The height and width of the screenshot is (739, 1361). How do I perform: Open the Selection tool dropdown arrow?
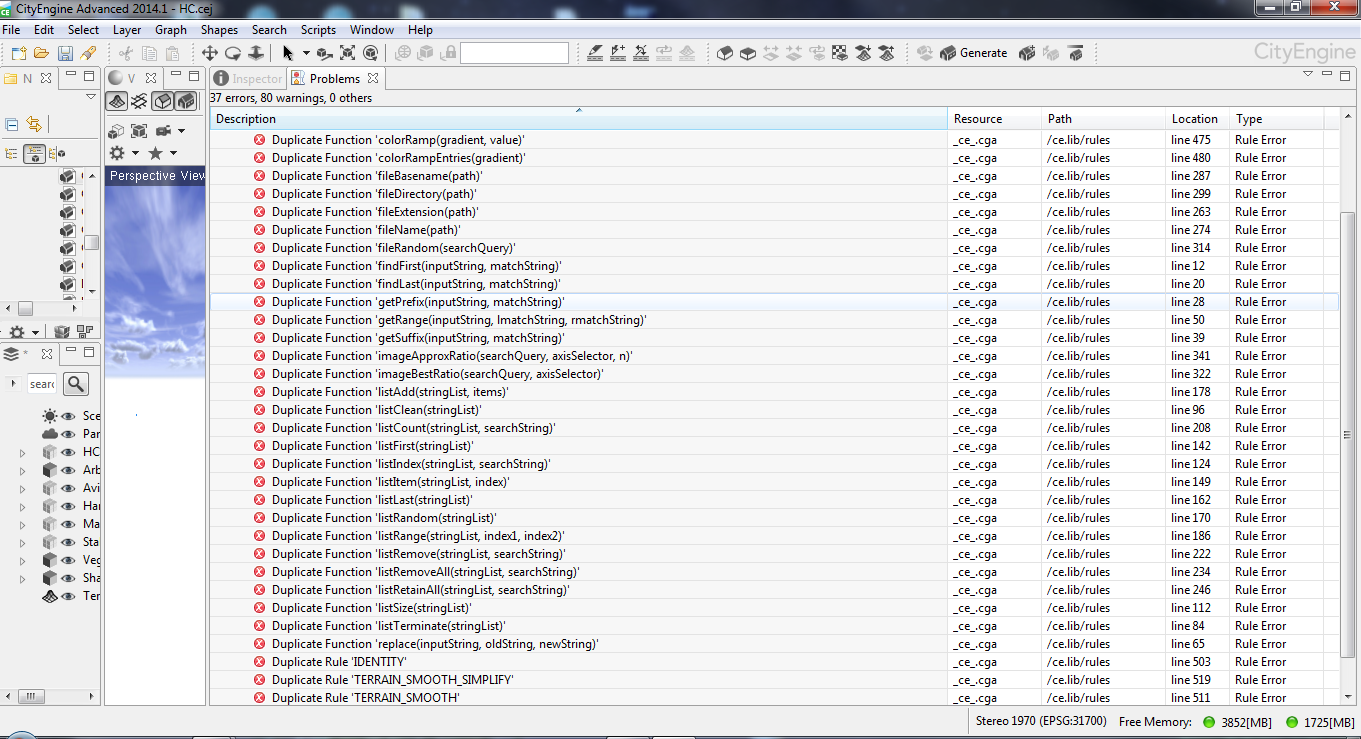(x=306, y=53)
